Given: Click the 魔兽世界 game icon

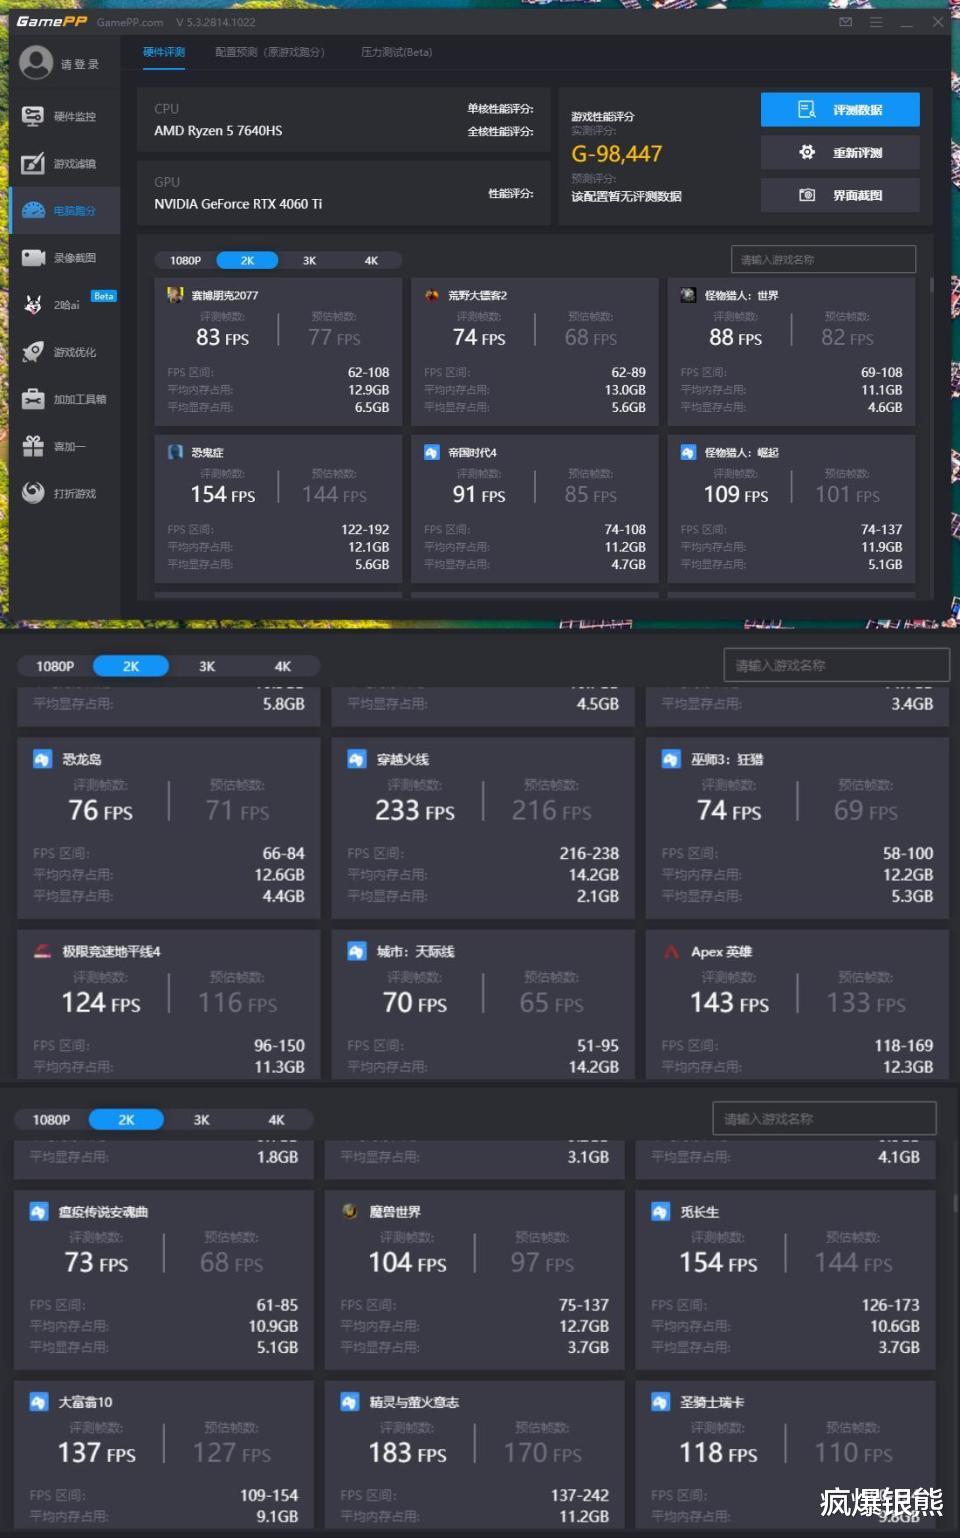Looking at the screenshot, I should point(350,1211).
